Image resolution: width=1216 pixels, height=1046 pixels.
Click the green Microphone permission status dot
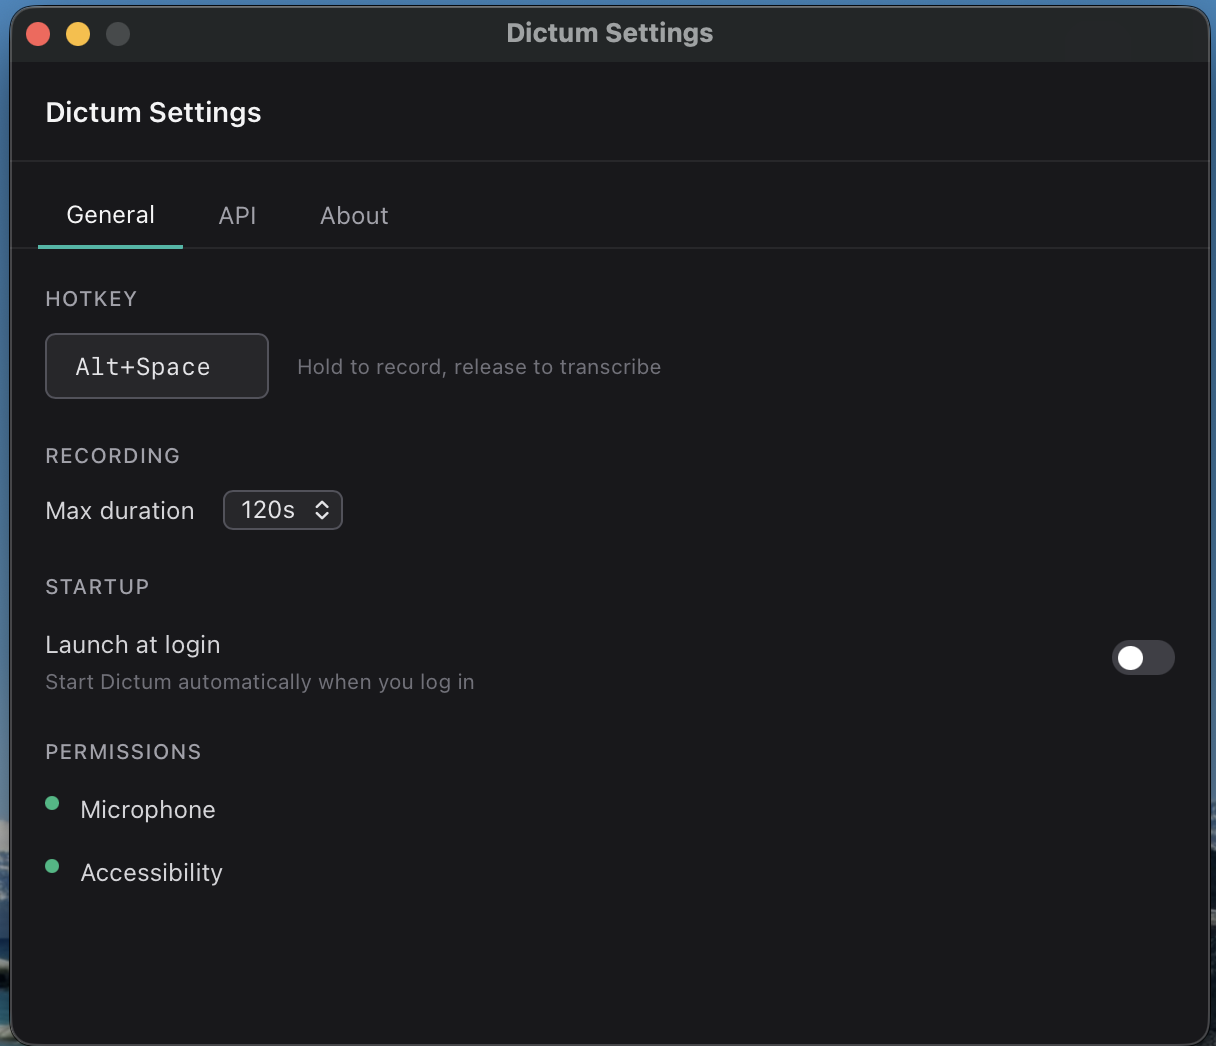(x=52, y=803)
